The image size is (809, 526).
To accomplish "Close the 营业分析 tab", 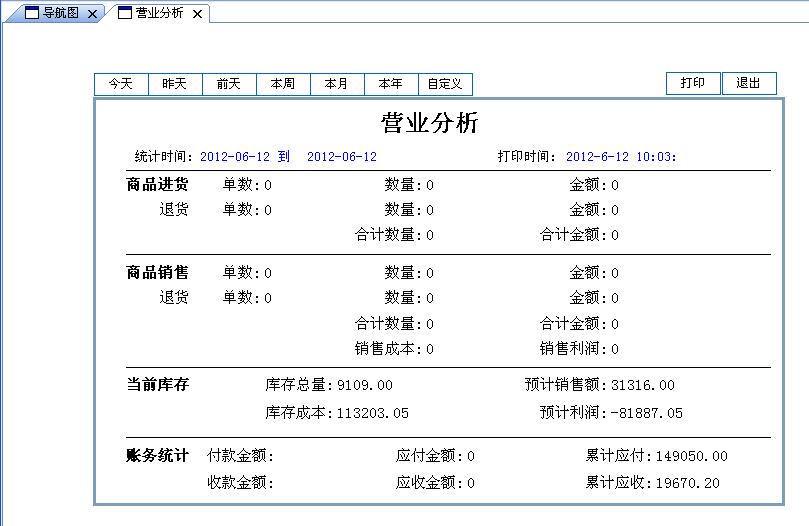I will (x=197, y=14).
